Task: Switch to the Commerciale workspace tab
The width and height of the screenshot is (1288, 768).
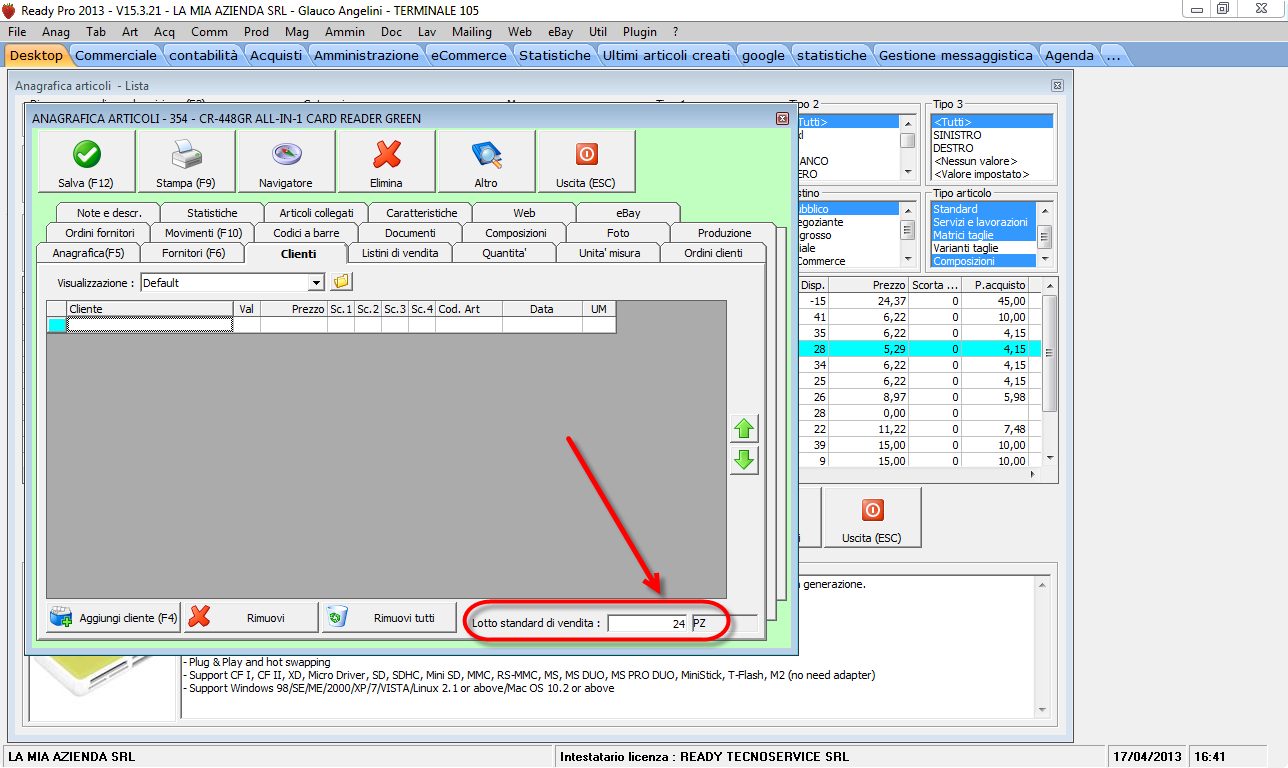Action: tap(116, 55)
